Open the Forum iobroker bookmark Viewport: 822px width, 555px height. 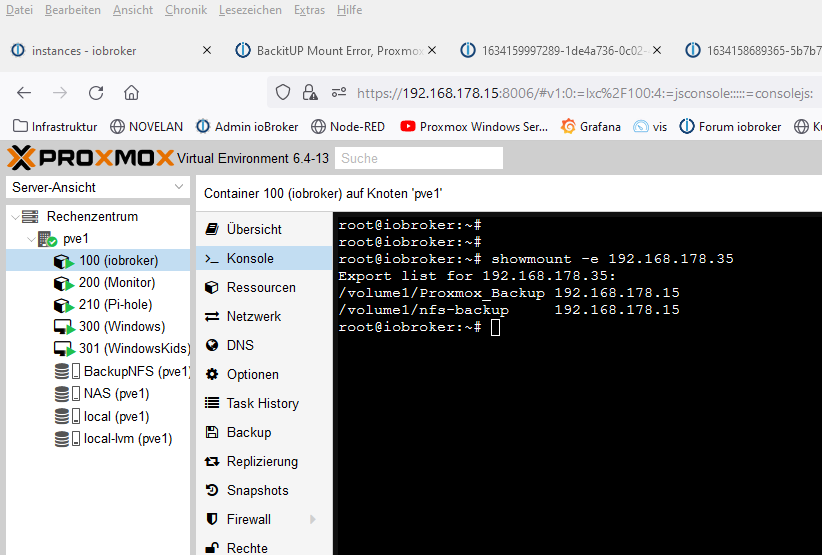tap(730, 127)
